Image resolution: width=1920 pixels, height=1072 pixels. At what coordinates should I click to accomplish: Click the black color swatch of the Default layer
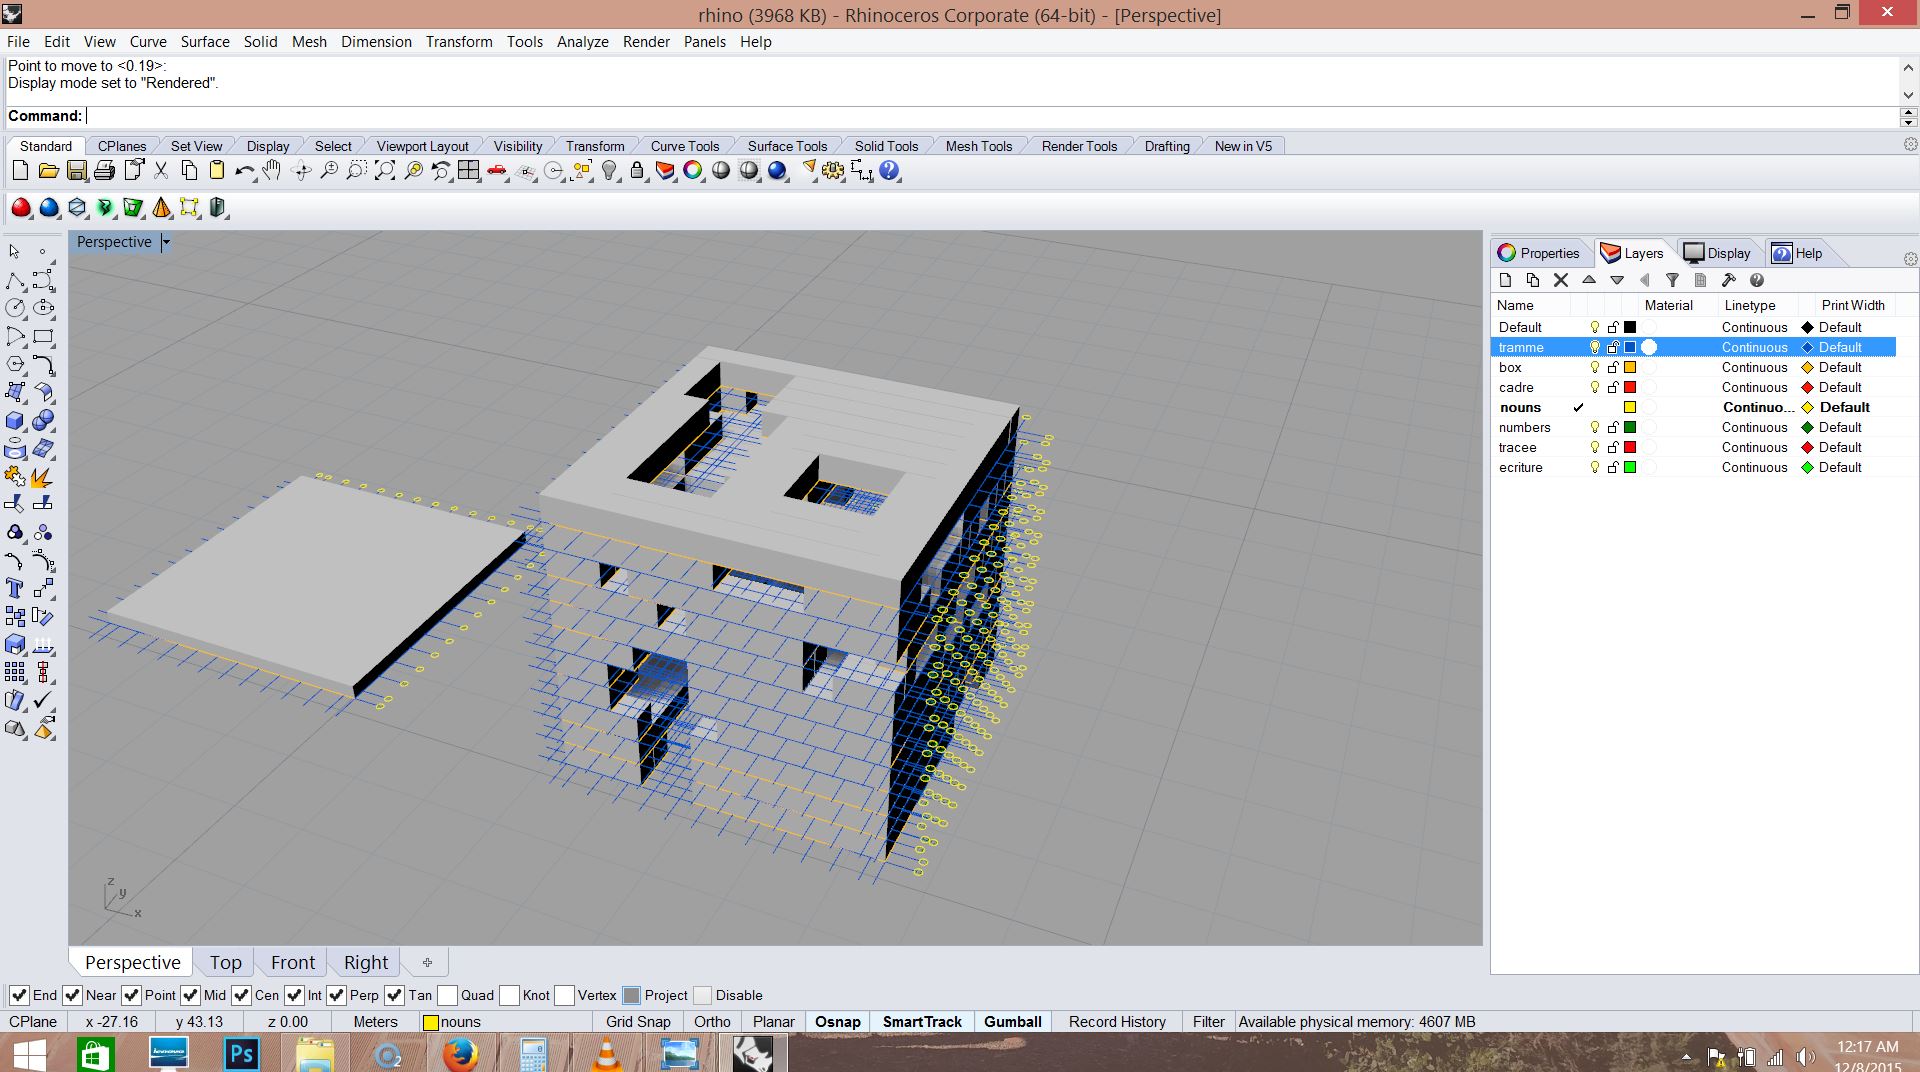[1630, 327]
